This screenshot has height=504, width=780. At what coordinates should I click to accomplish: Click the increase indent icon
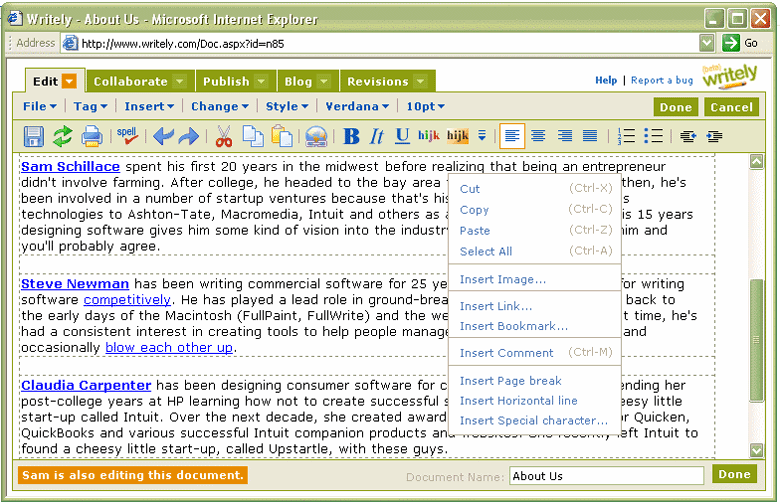[714, 136]
